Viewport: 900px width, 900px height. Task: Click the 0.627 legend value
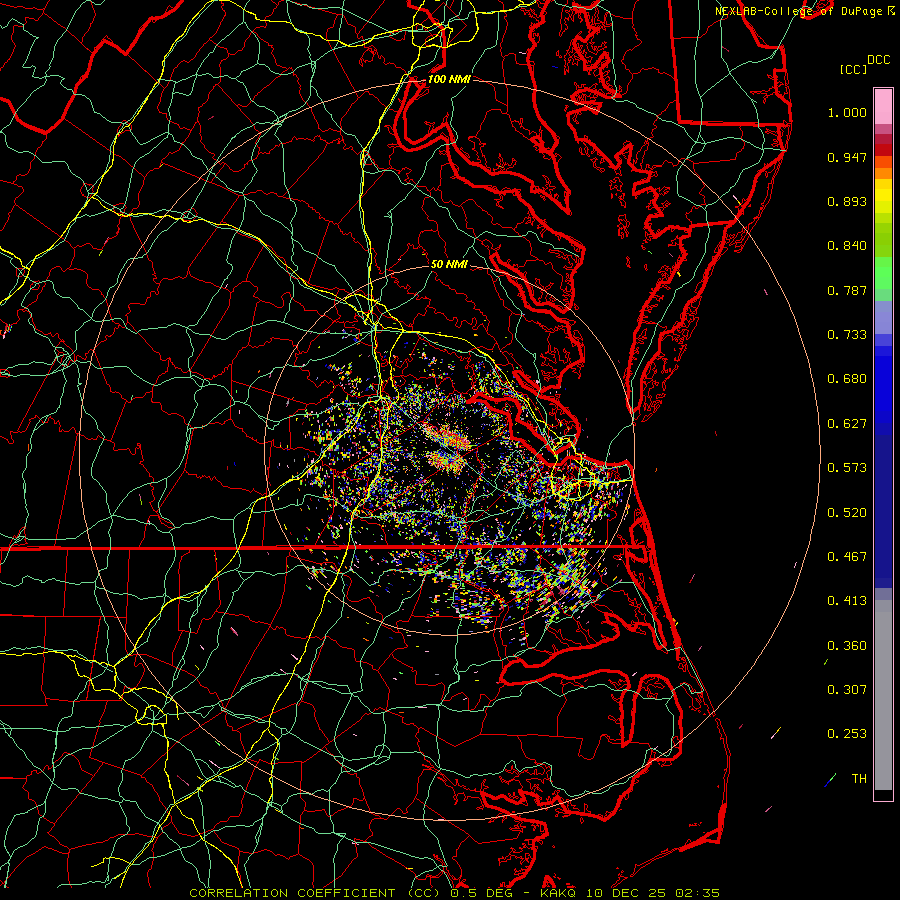(847, 424)
